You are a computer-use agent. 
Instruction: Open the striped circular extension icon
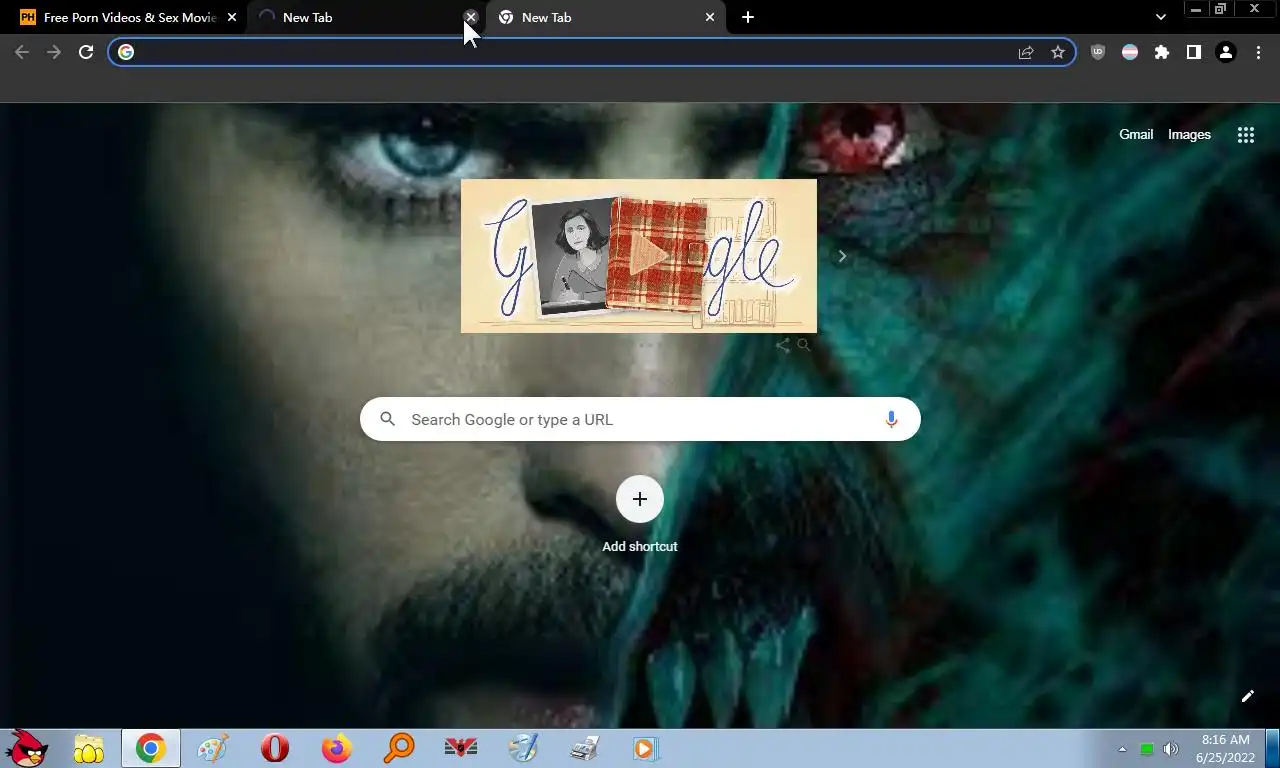[1130, 52]
